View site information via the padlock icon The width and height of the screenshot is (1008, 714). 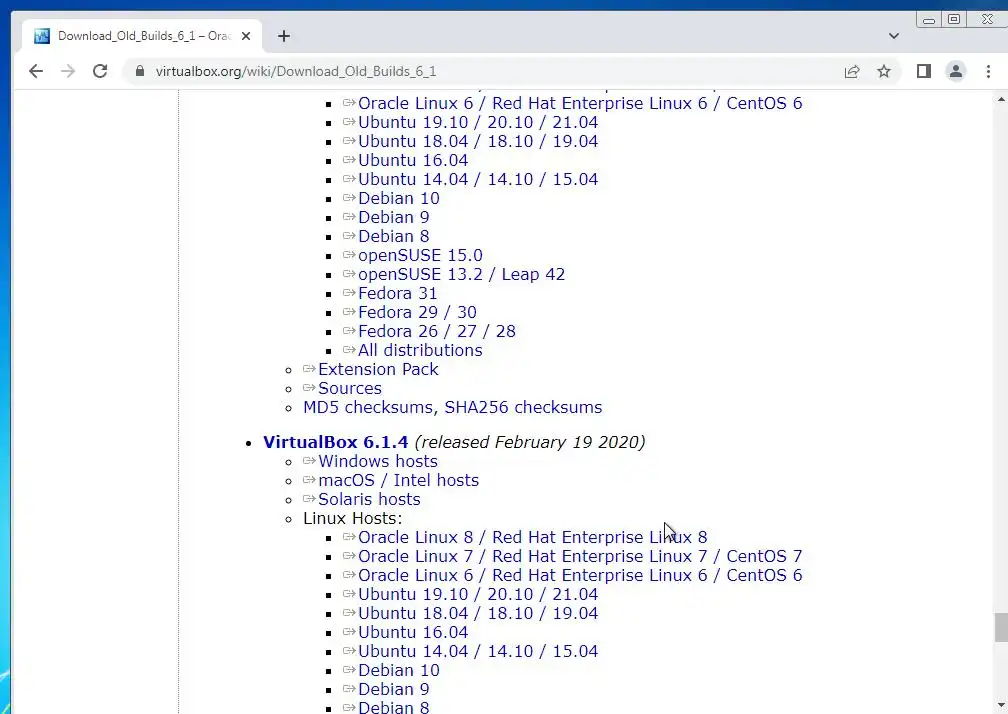pos(140,71)
